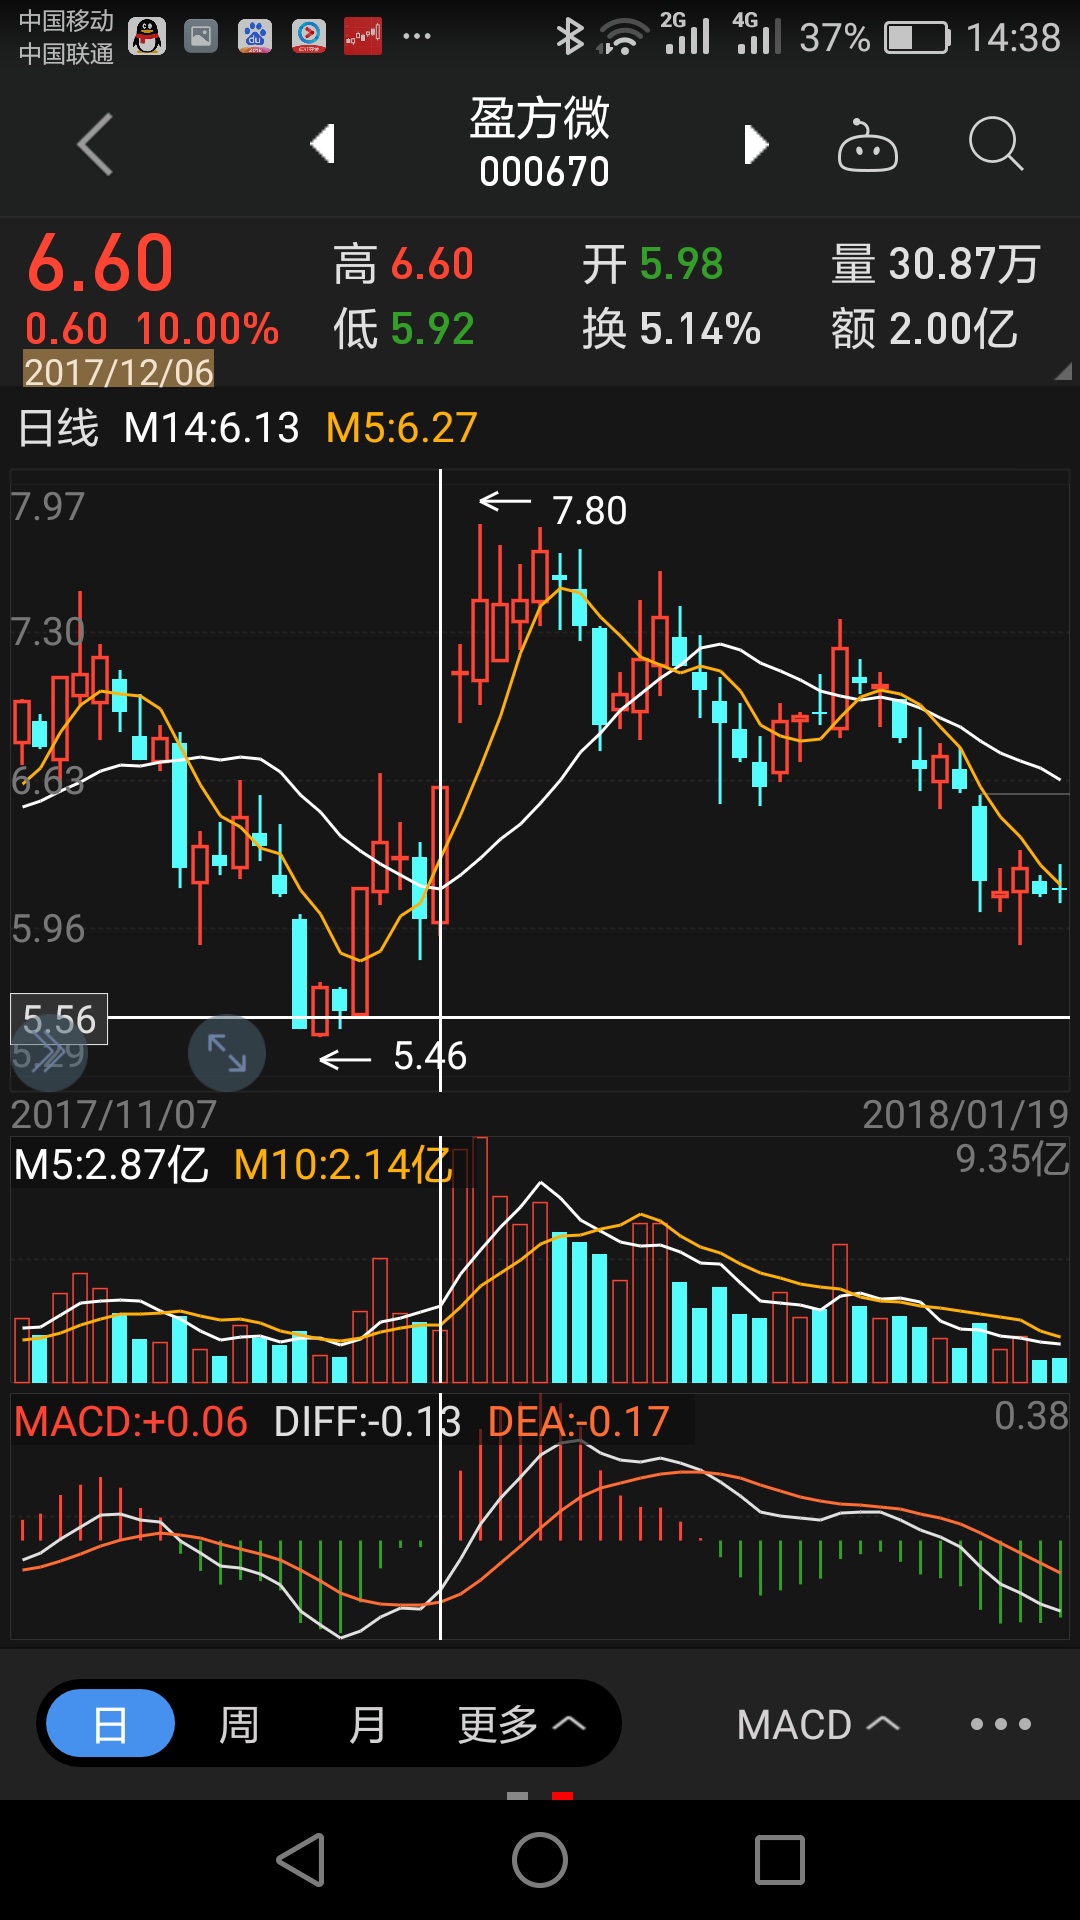This screenshot has height=1920, width=1080.
Task: Tap the 额 2.00亿 amount value
Action: click(924, 329)
